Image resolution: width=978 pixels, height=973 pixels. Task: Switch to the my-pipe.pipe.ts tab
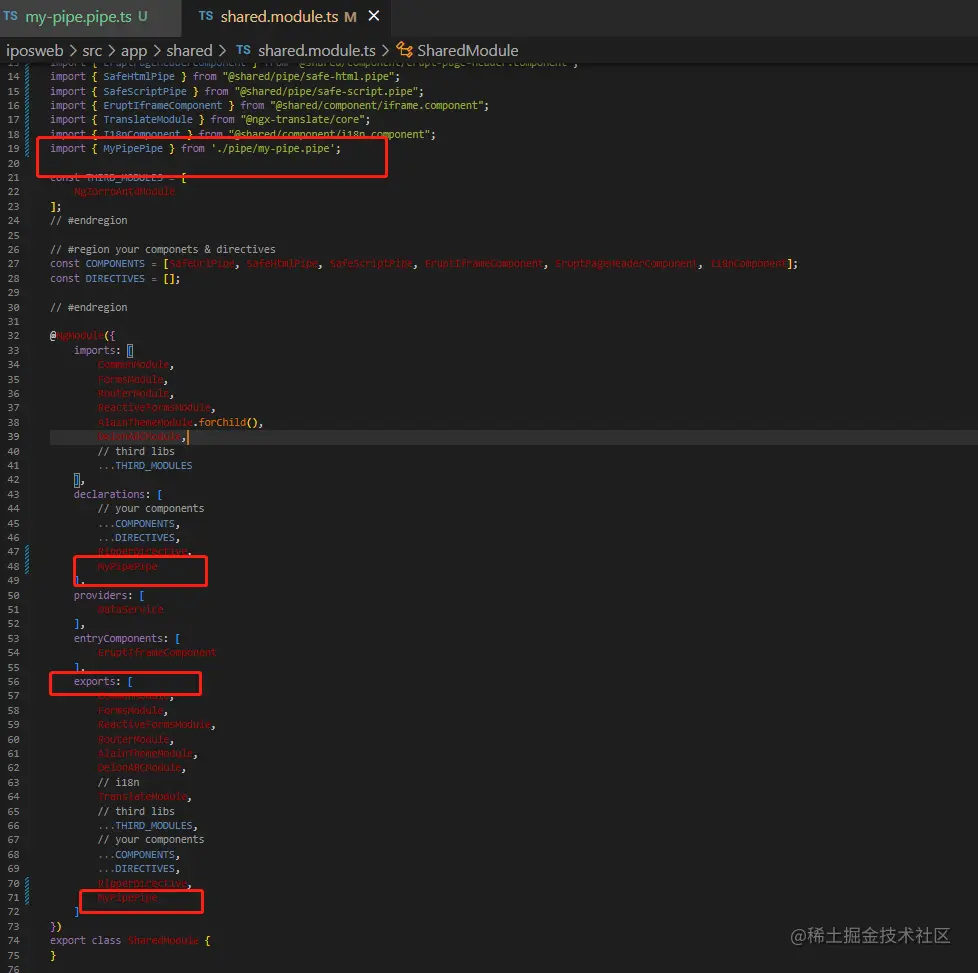[x=78, y=17]
